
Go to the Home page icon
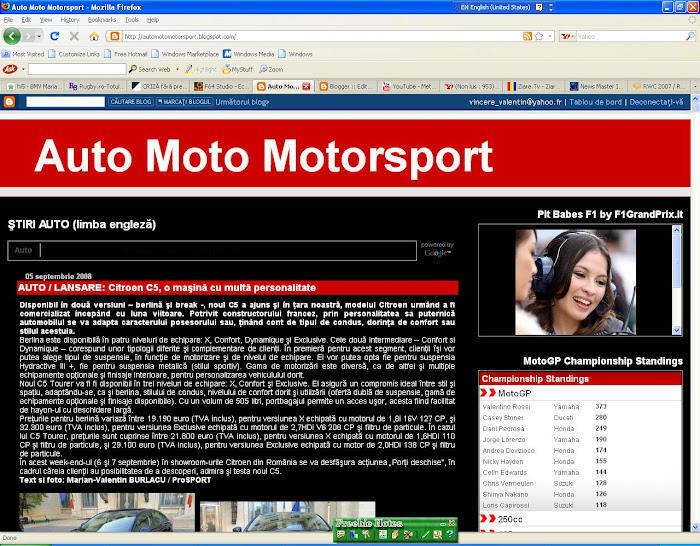pos(94,37)
